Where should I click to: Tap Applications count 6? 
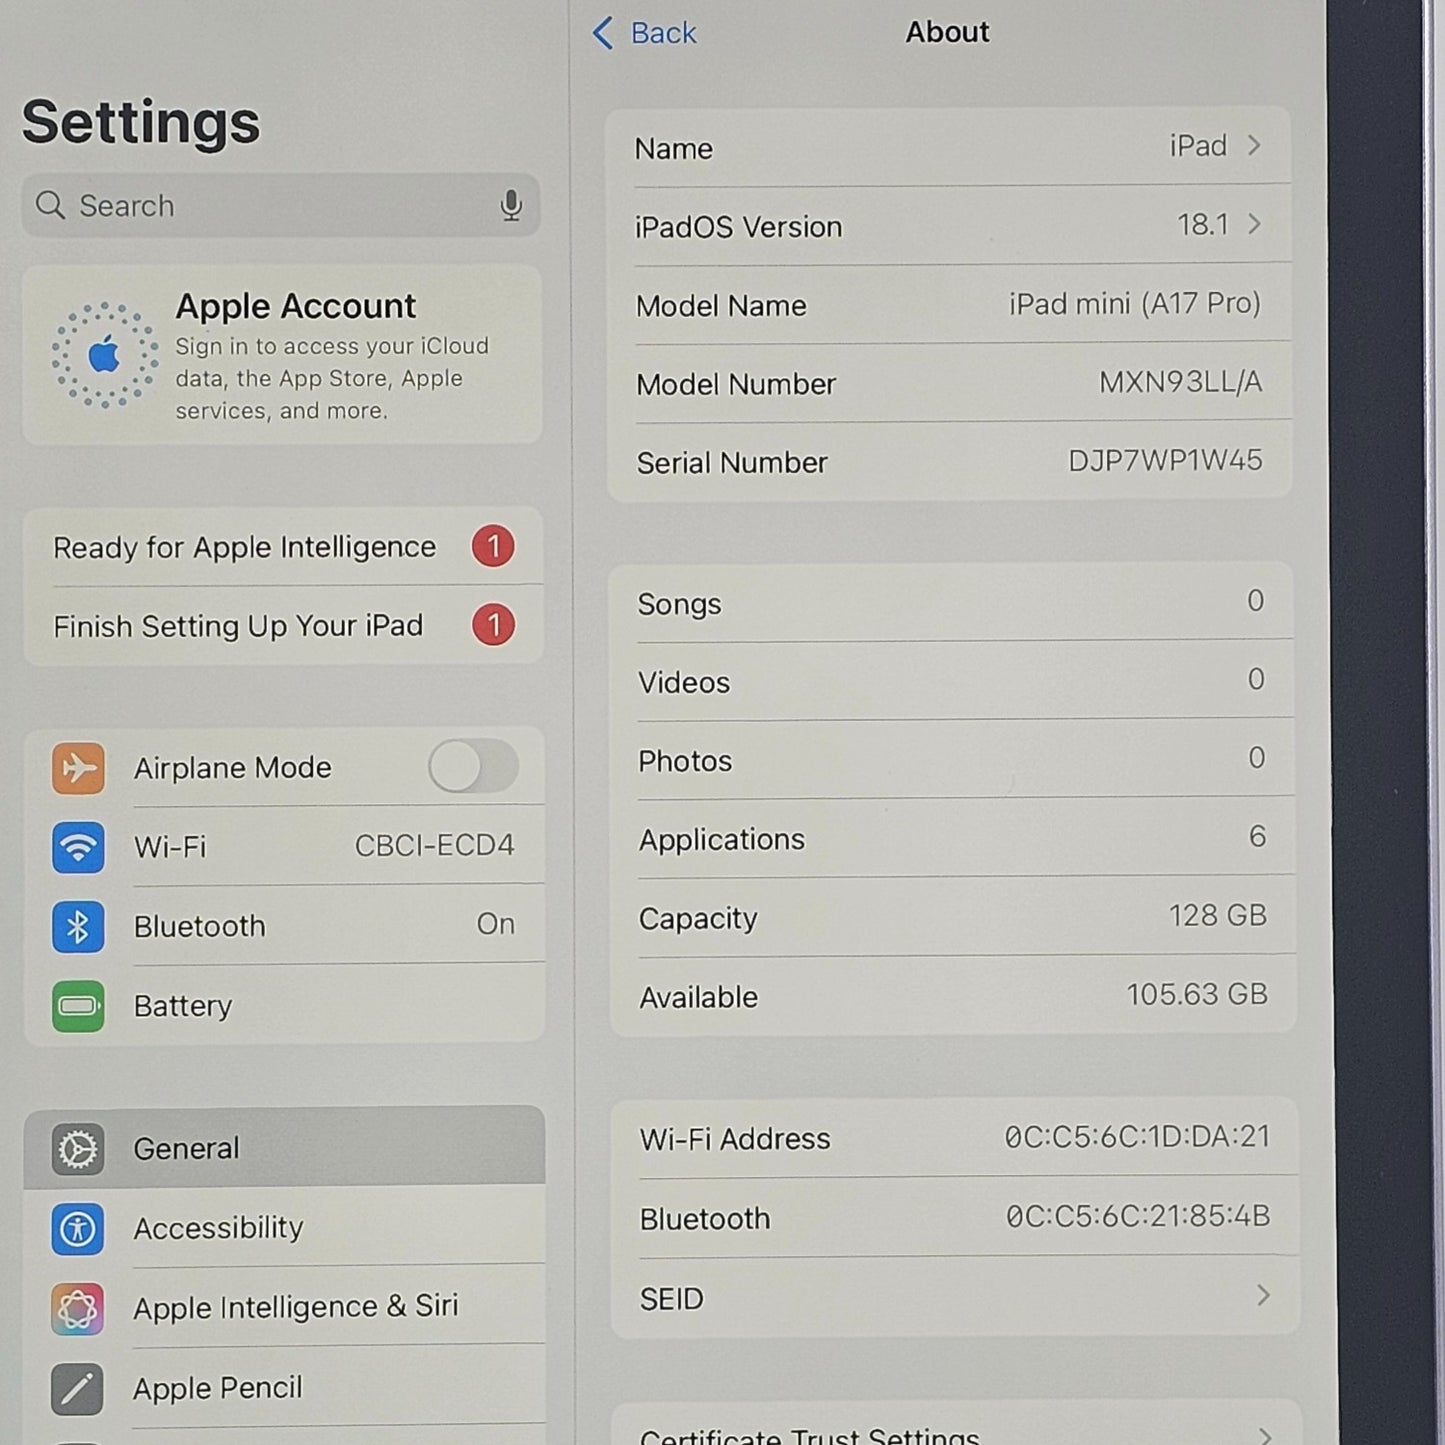click(x=1257, y=836)
